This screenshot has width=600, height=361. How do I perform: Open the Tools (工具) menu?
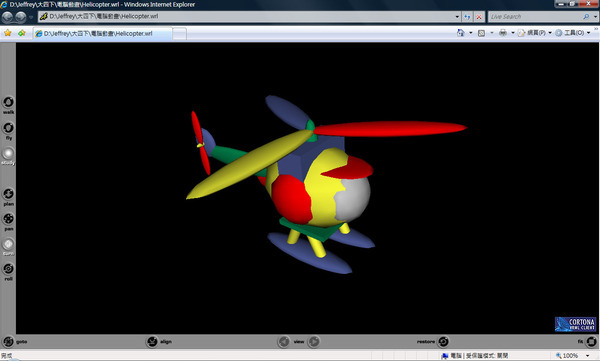[x=573, y=33]
